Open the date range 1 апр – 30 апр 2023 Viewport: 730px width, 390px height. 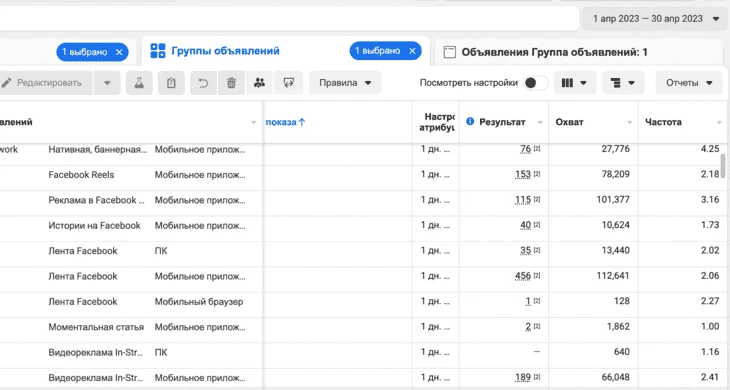pos(656,19)
